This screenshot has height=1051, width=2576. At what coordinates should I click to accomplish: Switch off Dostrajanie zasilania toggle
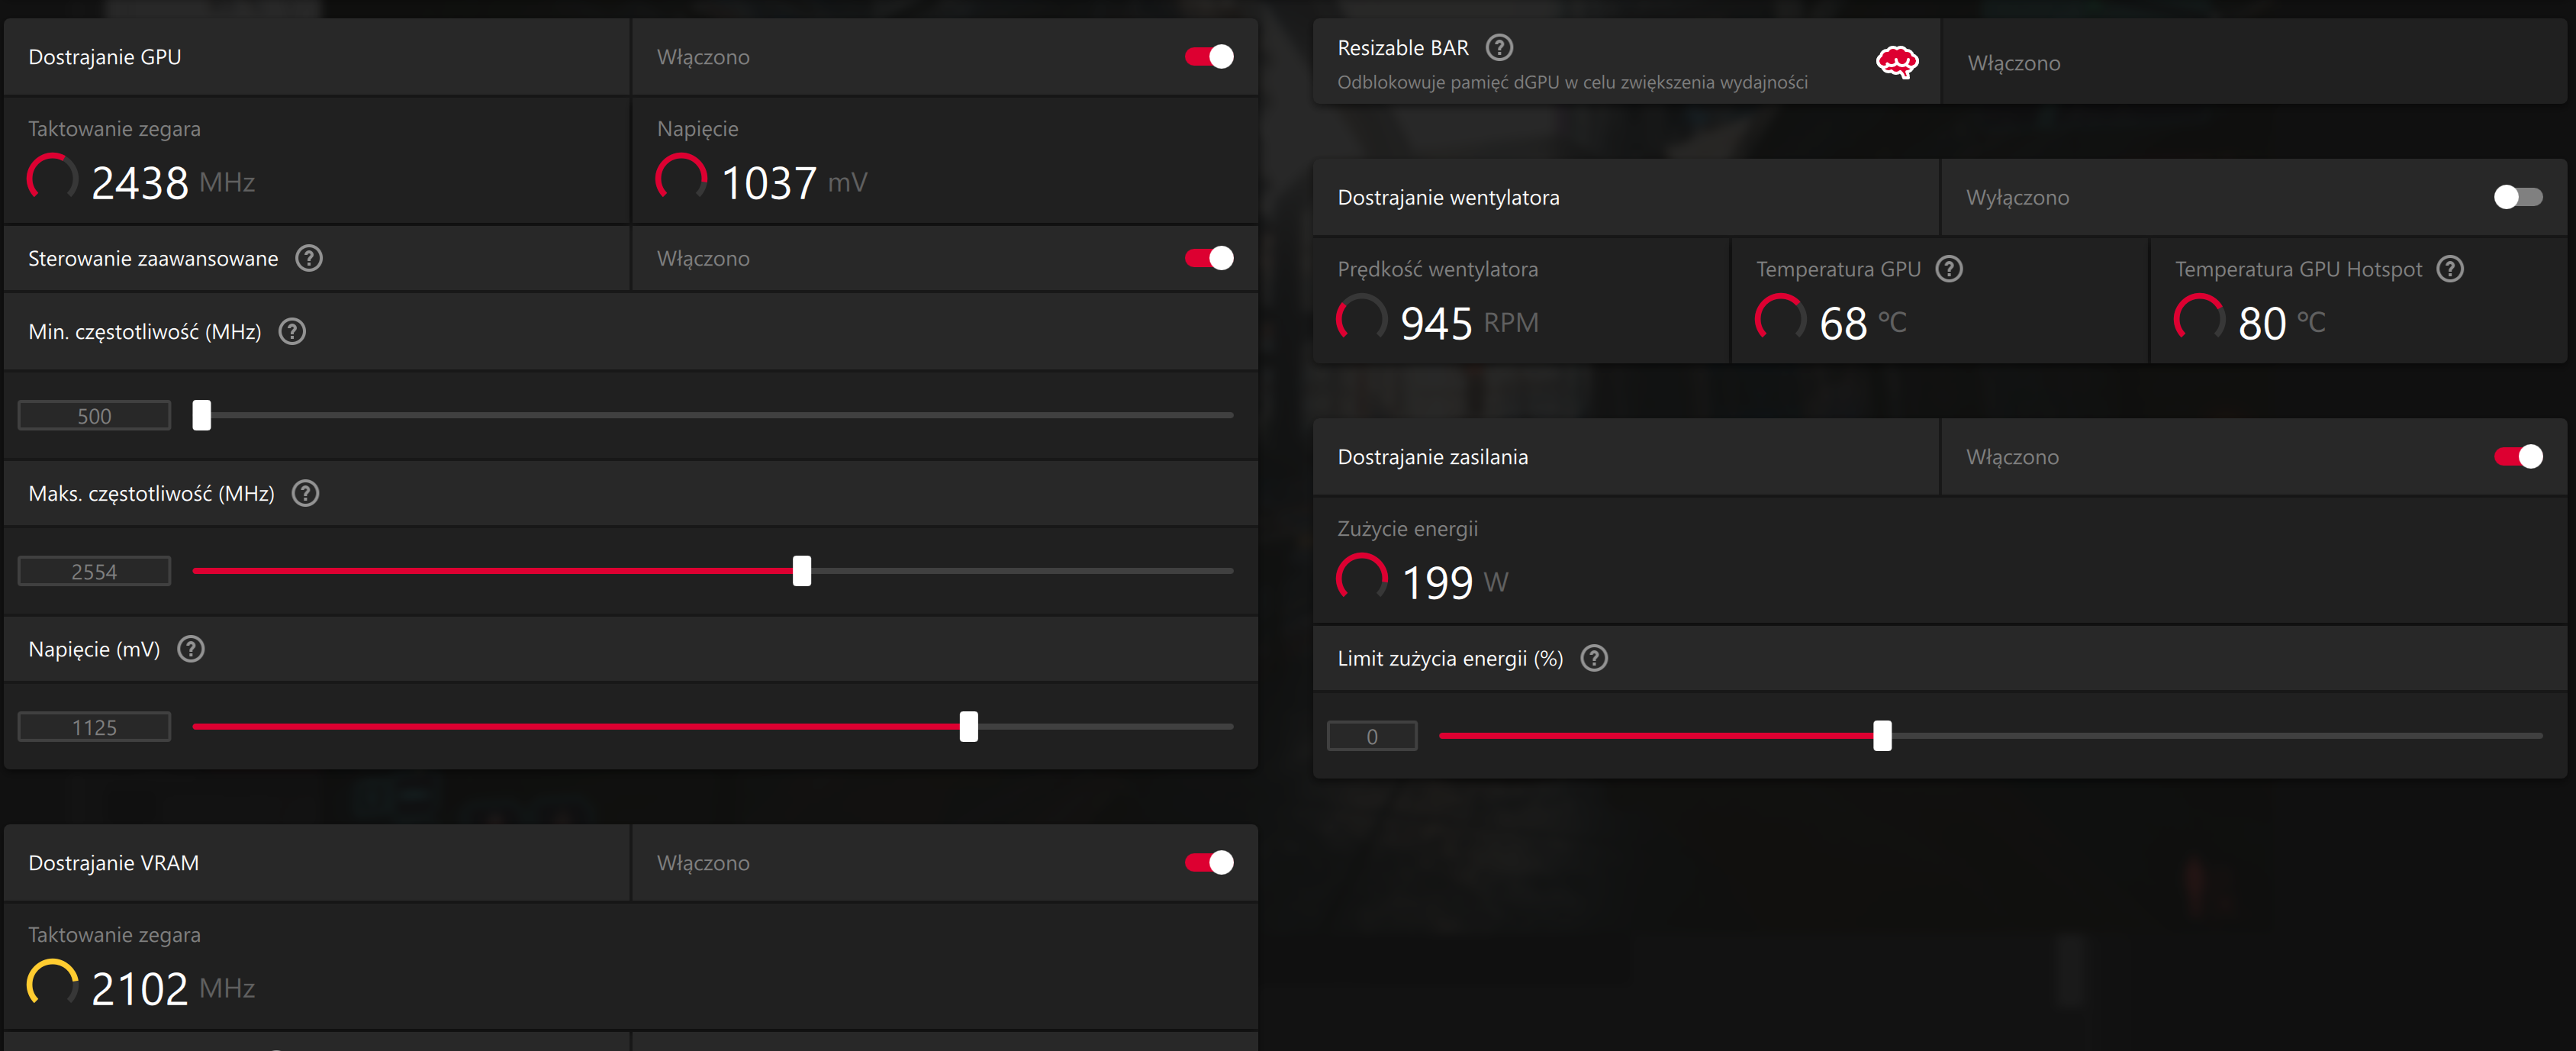pos(2517,457)
